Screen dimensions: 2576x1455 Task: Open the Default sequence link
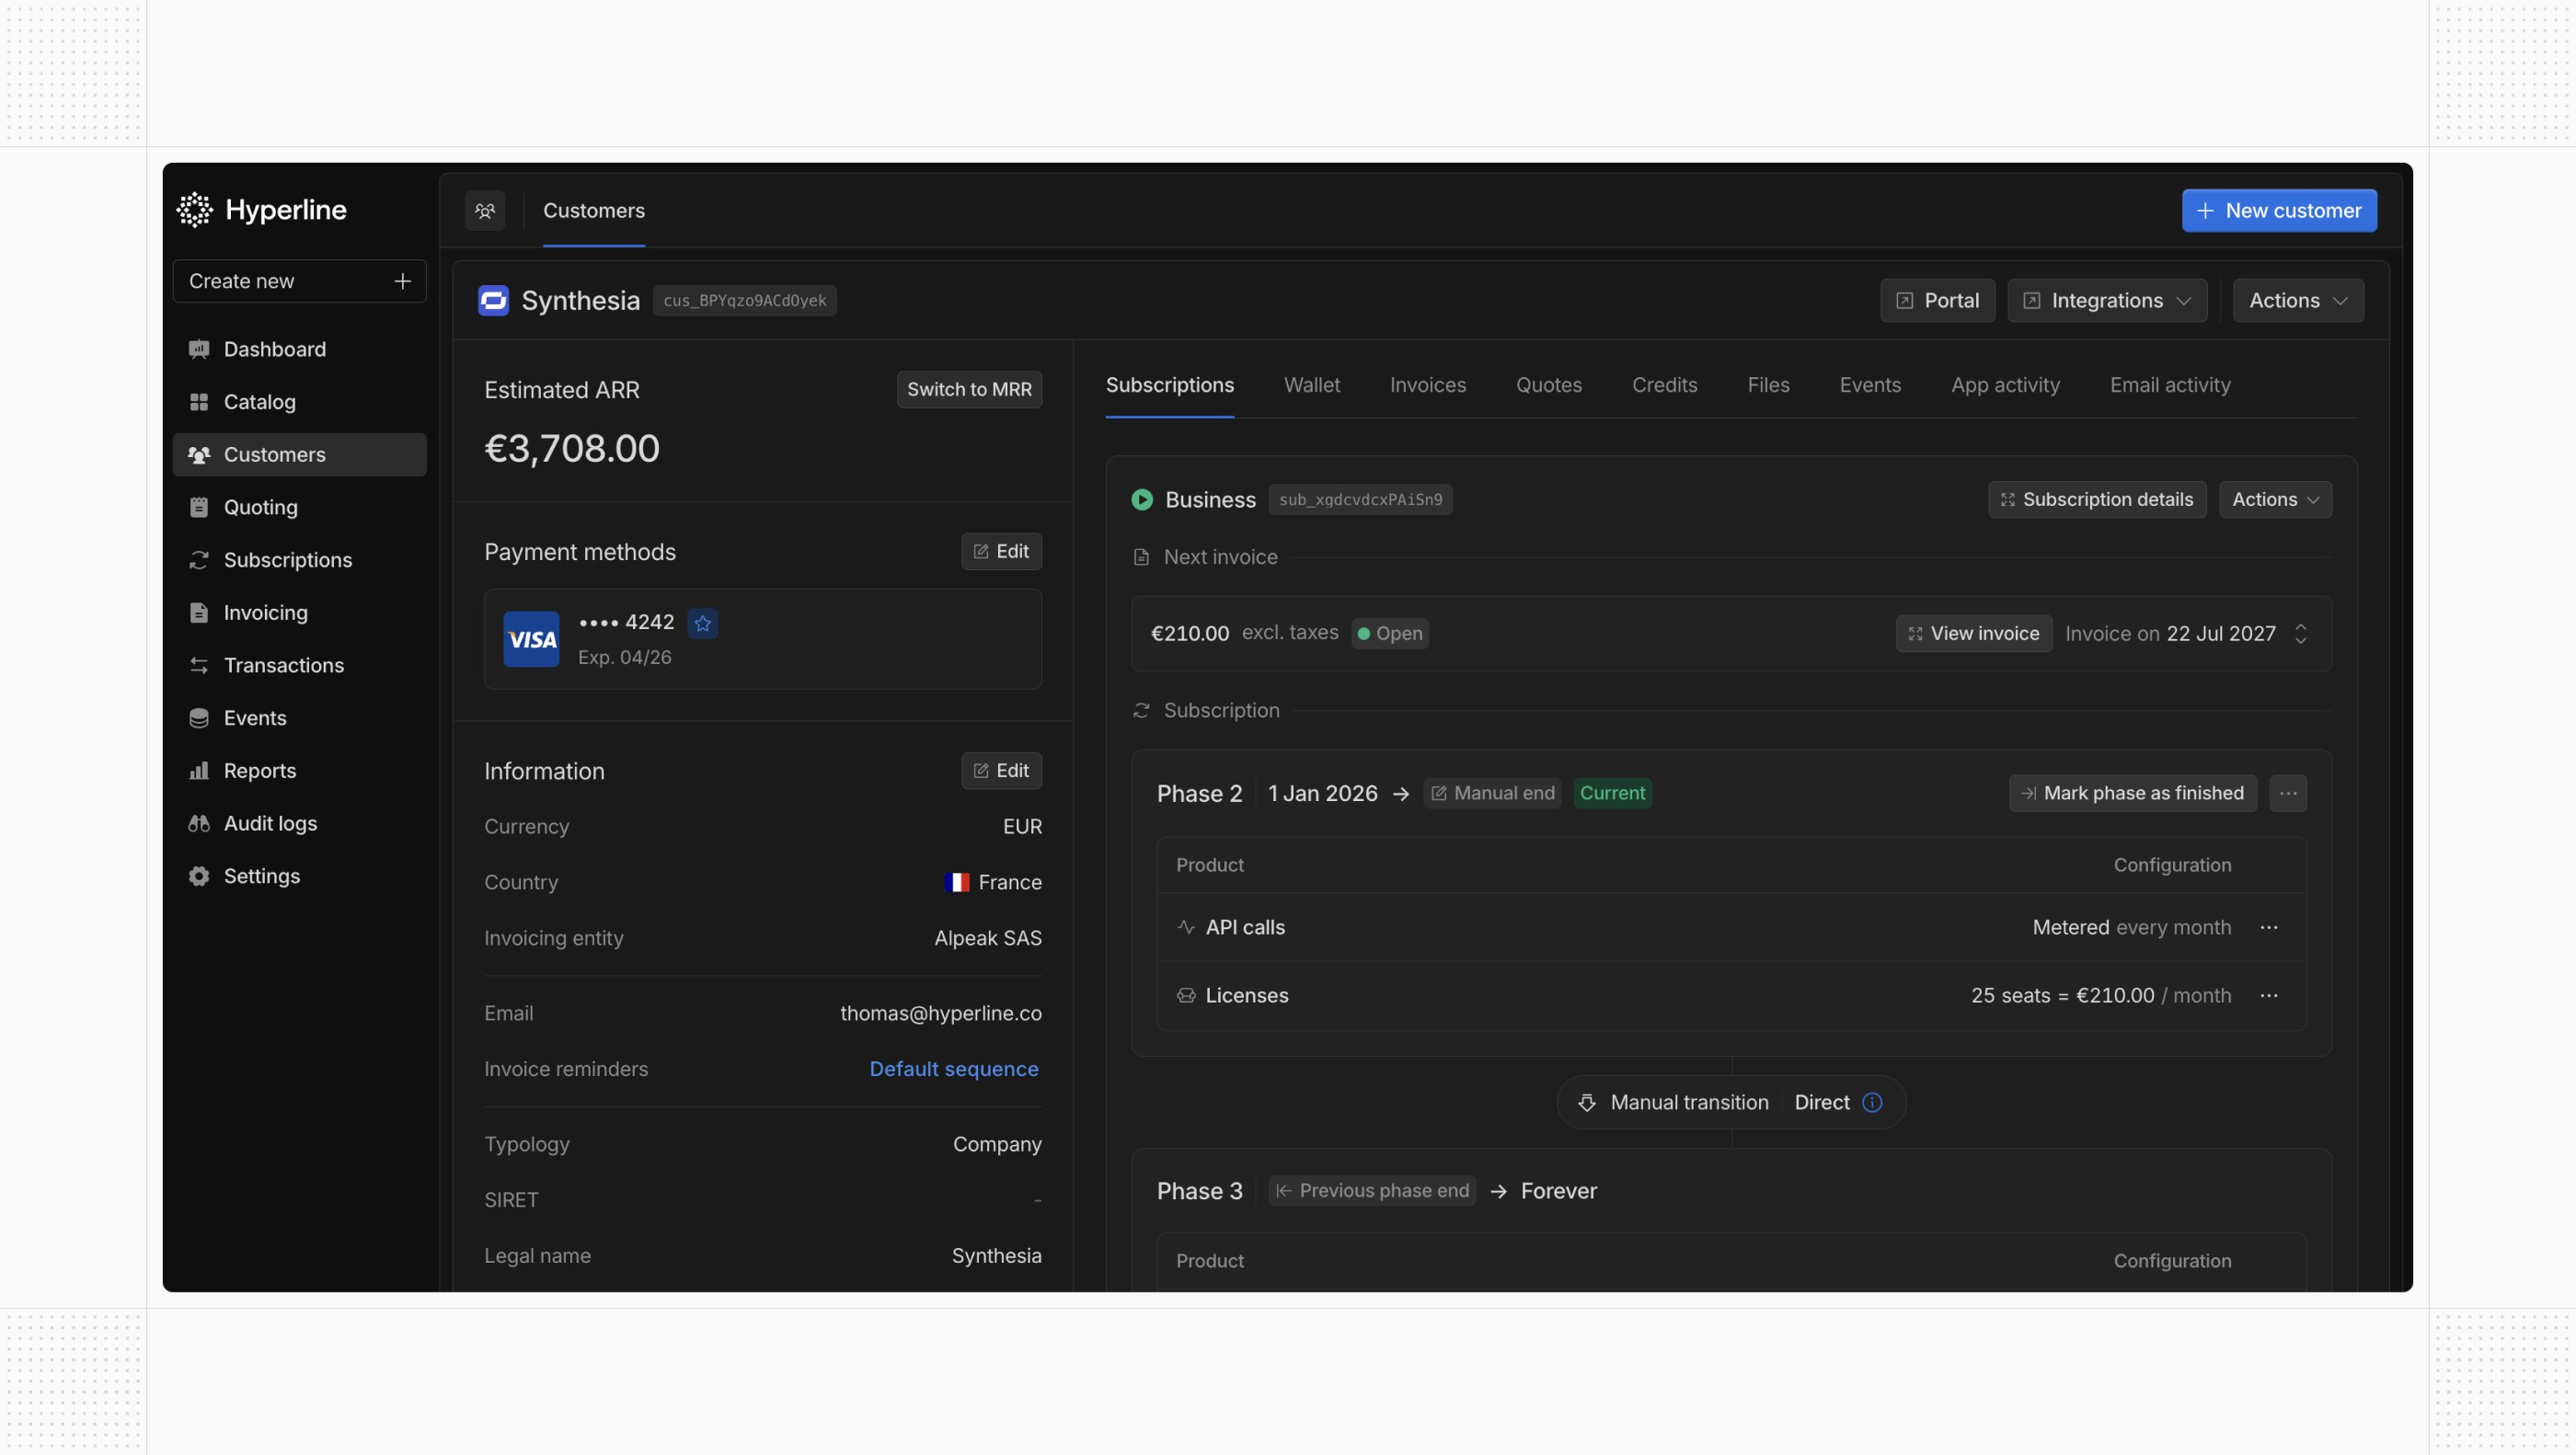point(953,1068)
